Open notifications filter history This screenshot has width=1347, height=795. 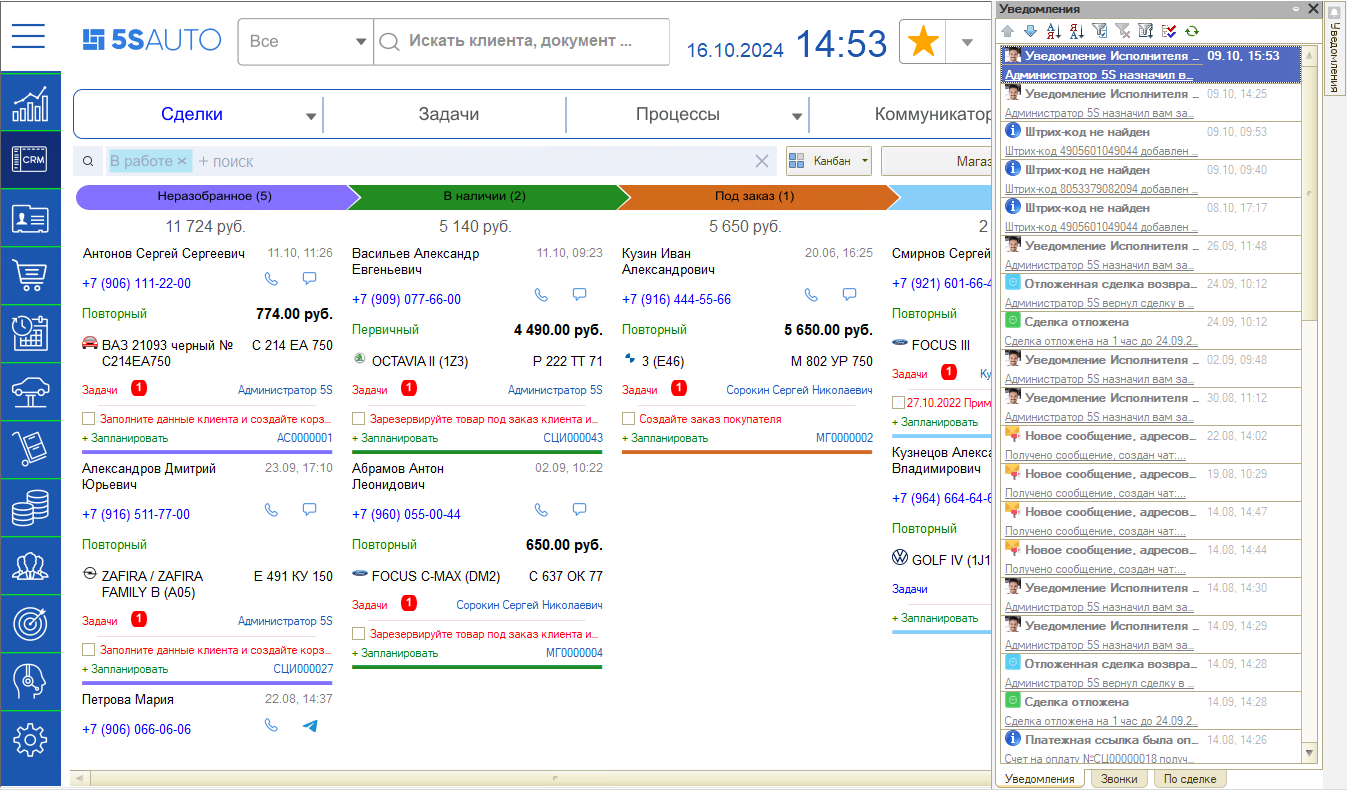(x=1146, y=31)
